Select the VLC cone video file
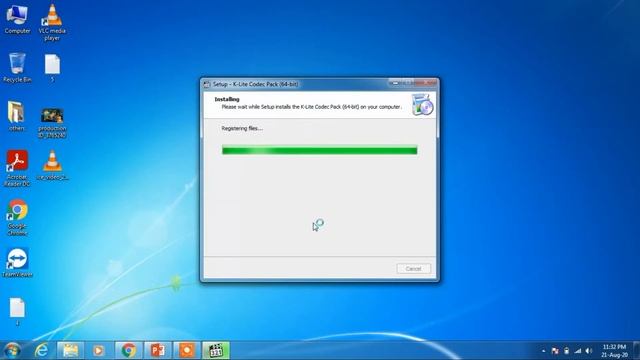640x360 pixels. 52,165
